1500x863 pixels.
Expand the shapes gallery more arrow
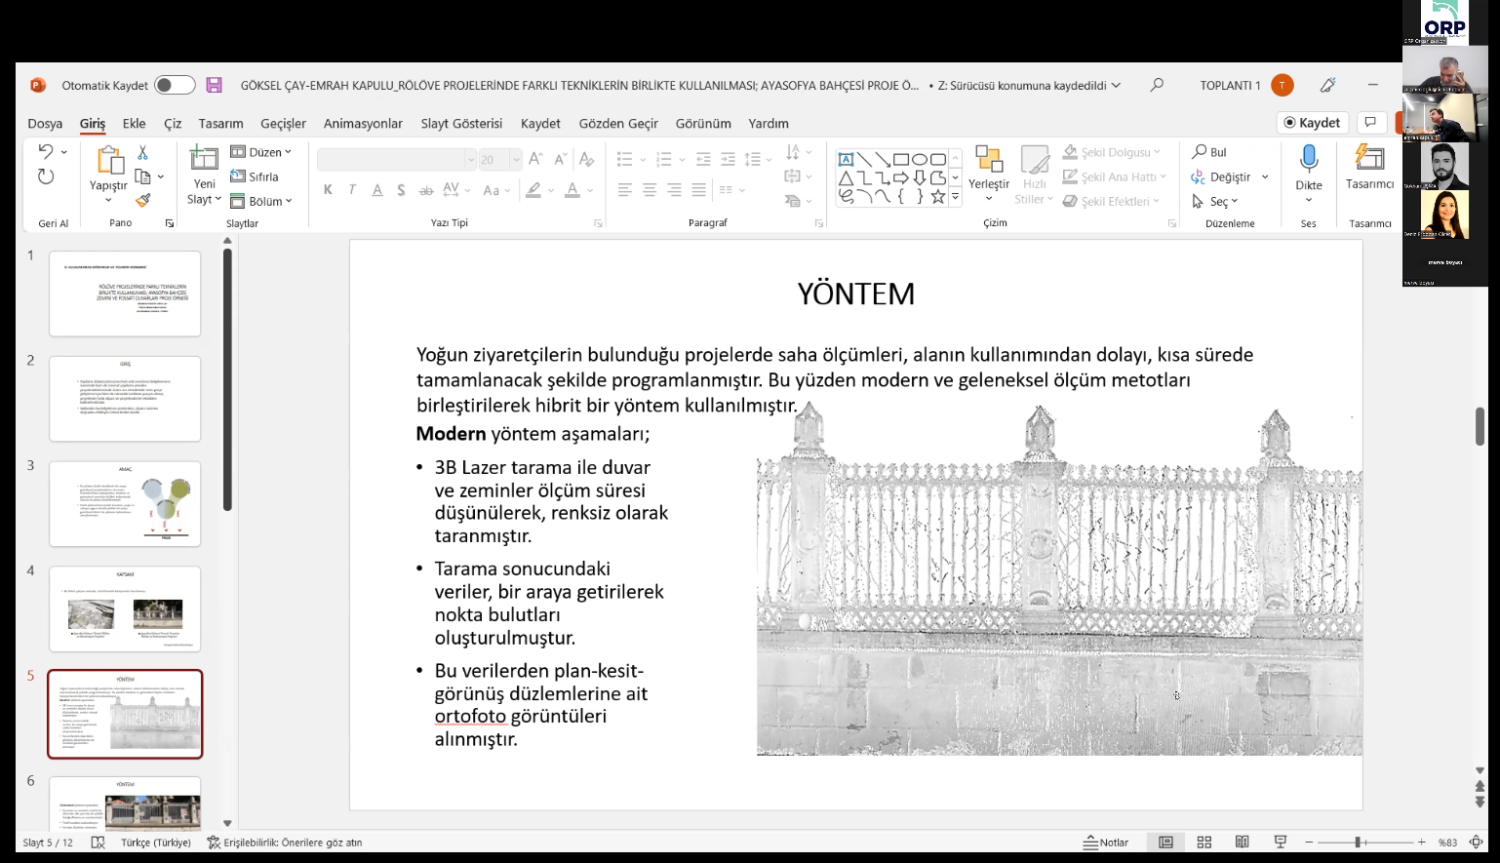955,197
